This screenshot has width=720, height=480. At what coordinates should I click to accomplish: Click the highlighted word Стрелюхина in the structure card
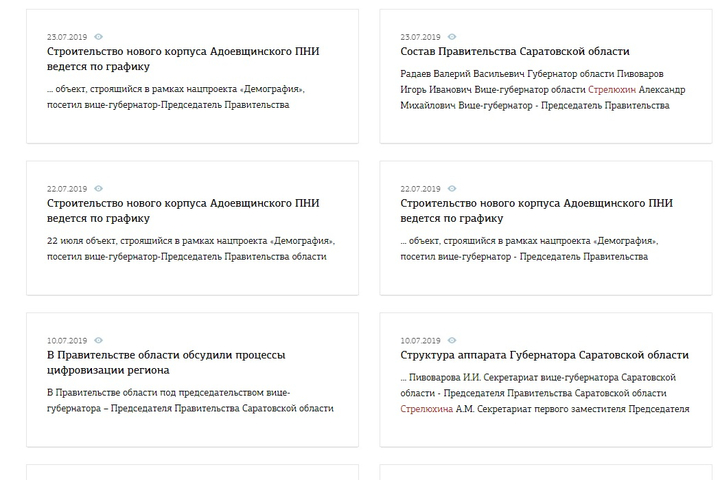pyautogui.click(x=427, y=409)
